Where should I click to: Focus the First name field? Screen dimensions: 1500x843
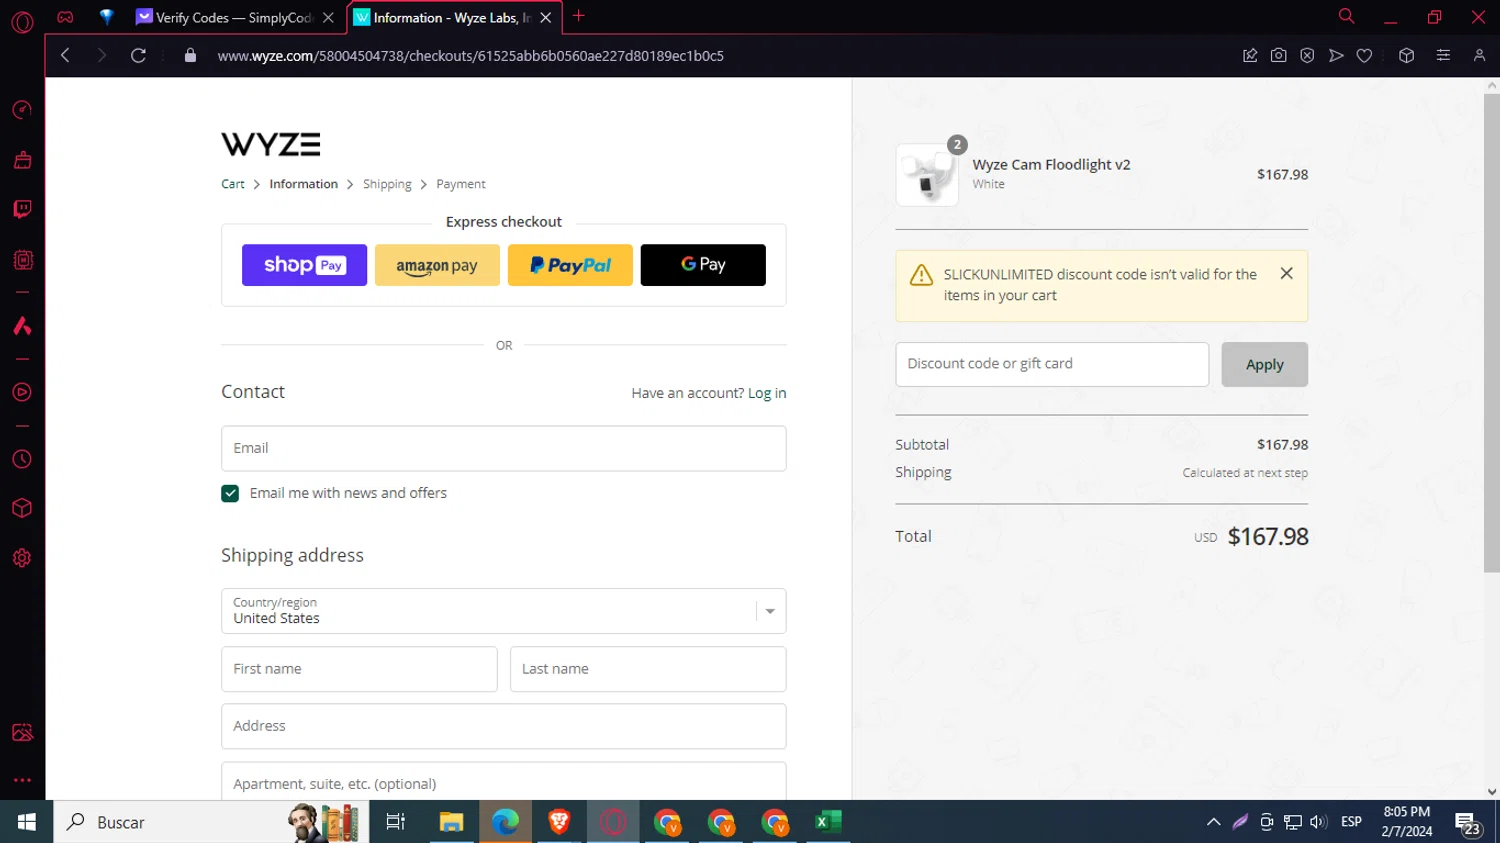(x=359, y=669)
